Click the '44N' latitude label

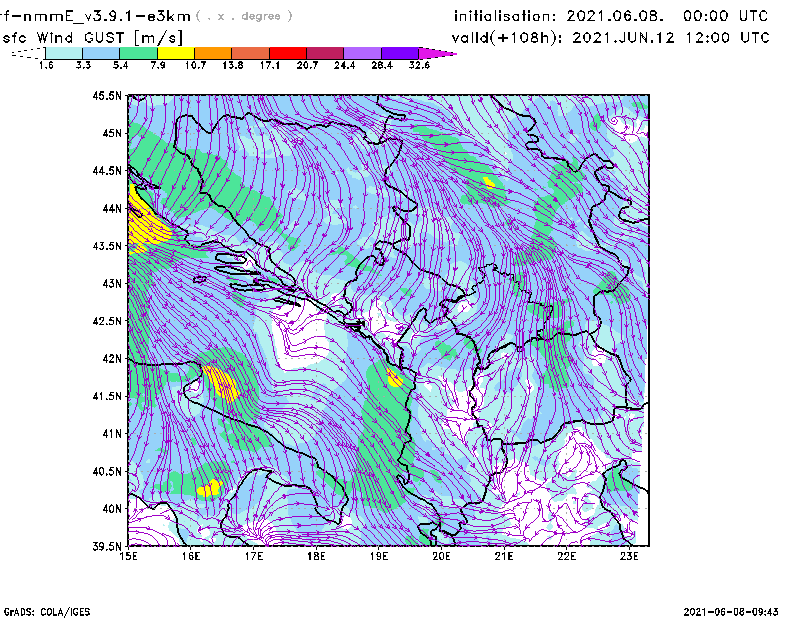coord(112,208)
